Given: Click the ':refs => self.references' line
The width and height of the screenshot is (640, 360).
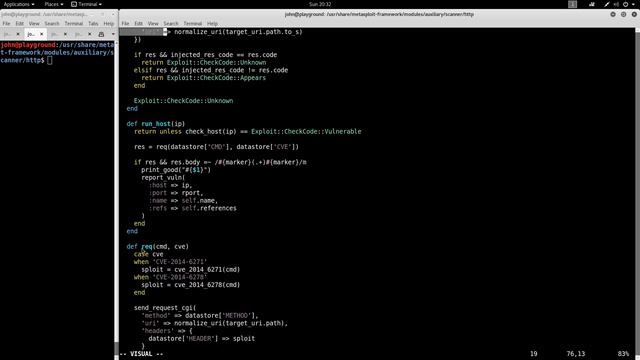Looking at the screenshot, I should pyautogui.click(x=193, y=208).
